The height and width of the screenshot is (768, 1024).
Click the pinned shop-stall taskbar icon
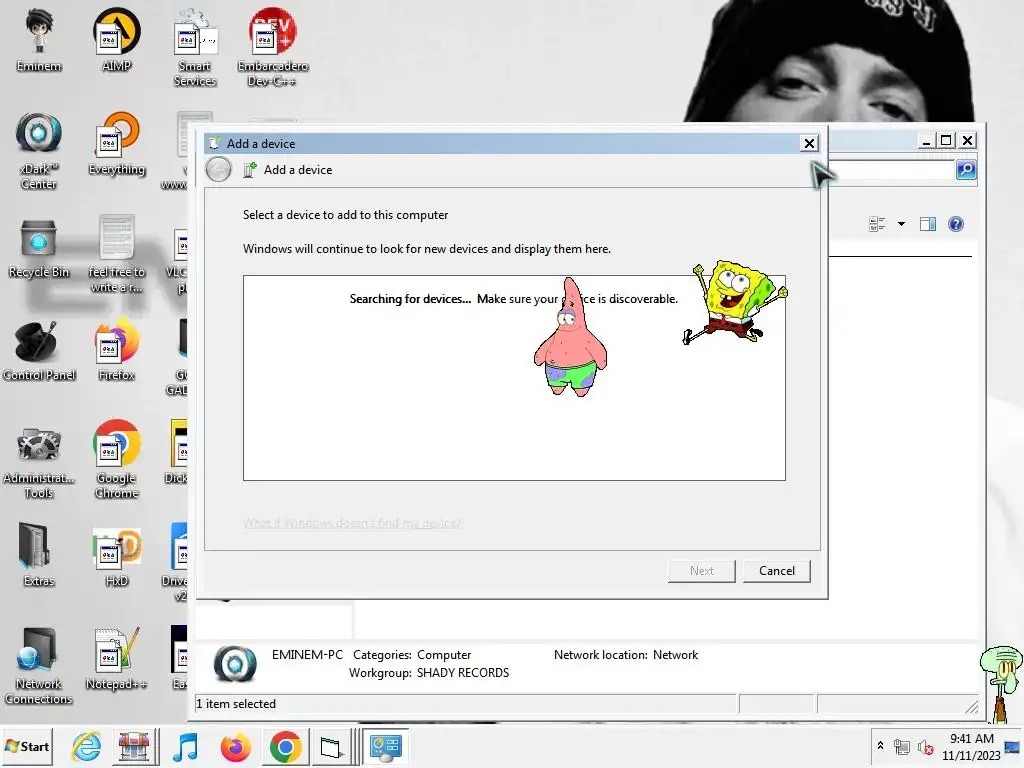click(x=133, y=746)
